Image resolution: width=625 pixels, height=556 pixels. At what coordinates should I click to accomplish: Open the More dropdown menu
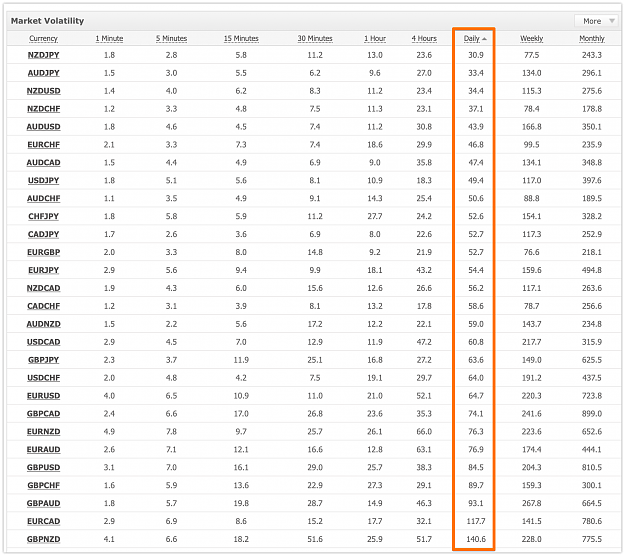pos(597,21)
